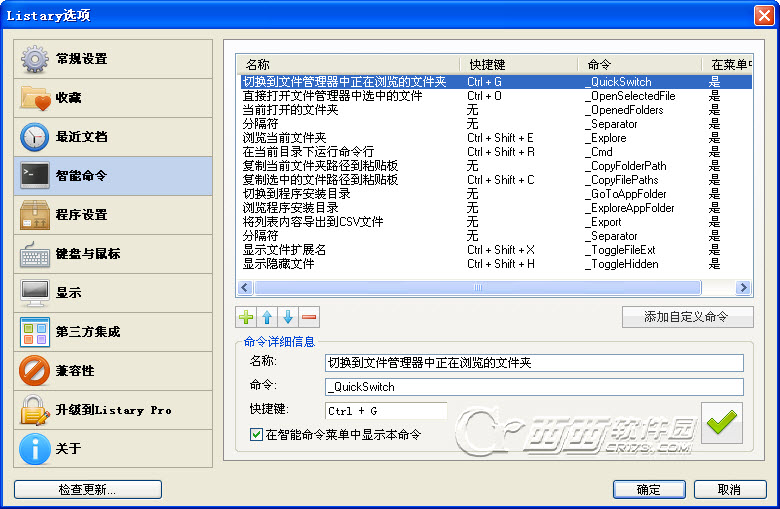Click the terminal icon for 智能命令

[x=35, y=176]
